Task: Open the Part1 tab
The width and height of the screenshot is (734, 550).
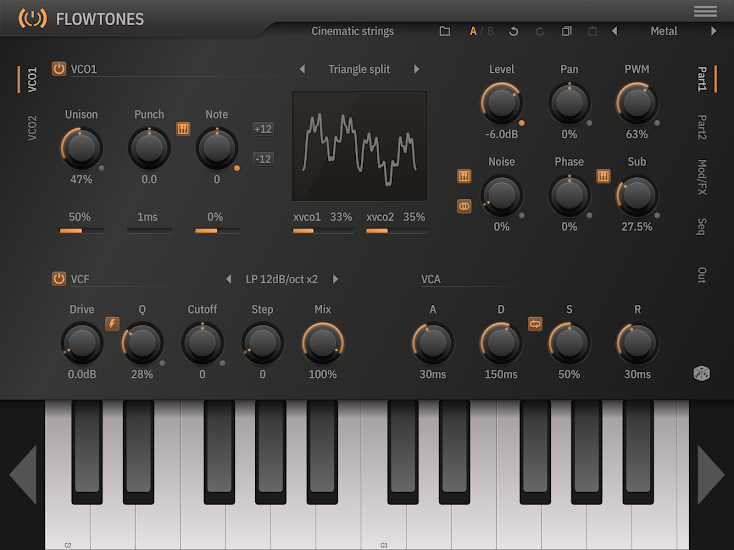Action: pyautogui.click(x=702, y=79)
